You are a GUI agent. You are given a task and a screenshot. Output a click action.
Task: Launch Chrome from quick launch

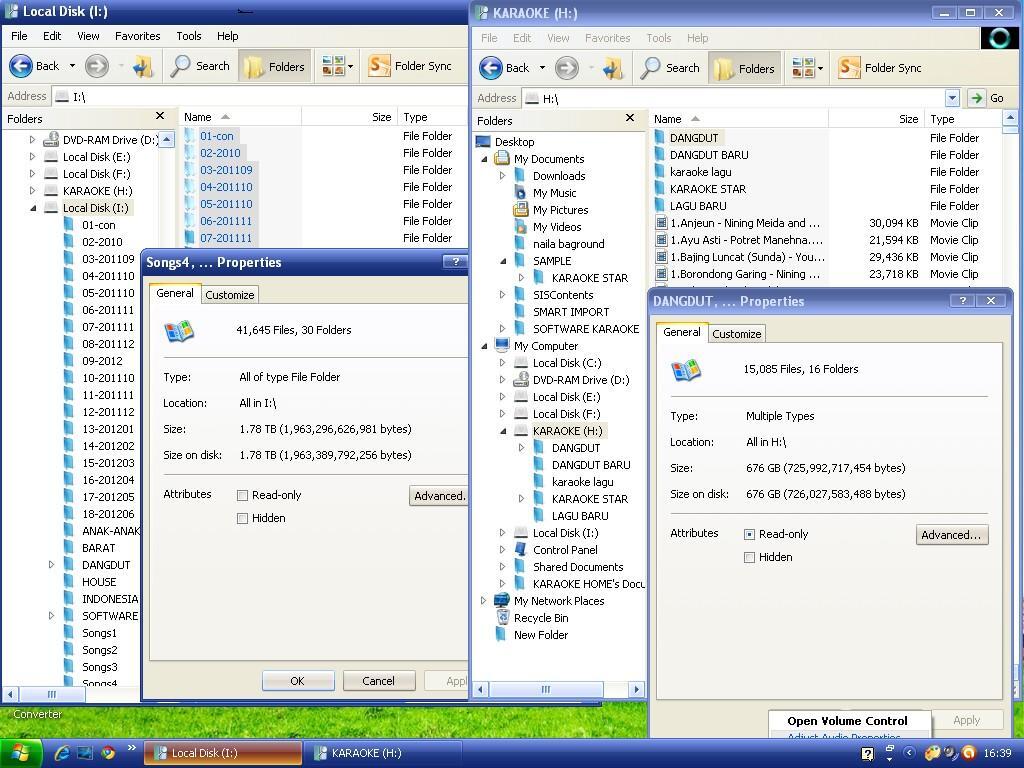point(108,753)
